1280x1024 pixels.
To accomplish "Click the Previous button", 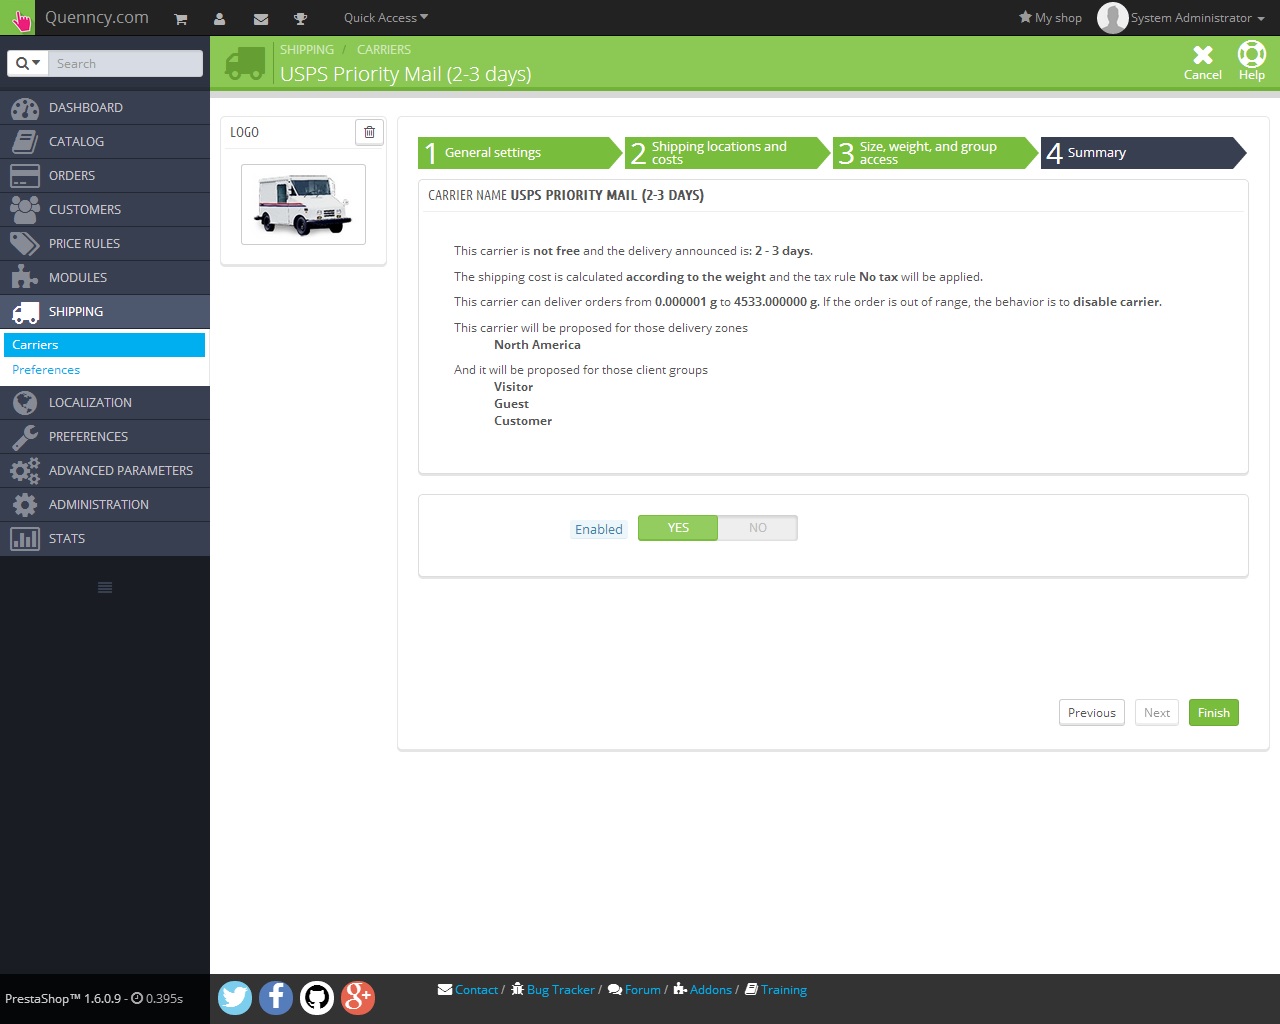I will point(1092,713).
